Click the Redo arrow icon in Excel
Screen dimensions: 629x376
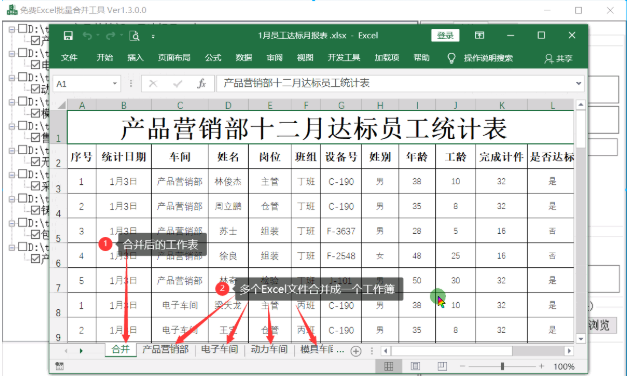click(110, 36)
